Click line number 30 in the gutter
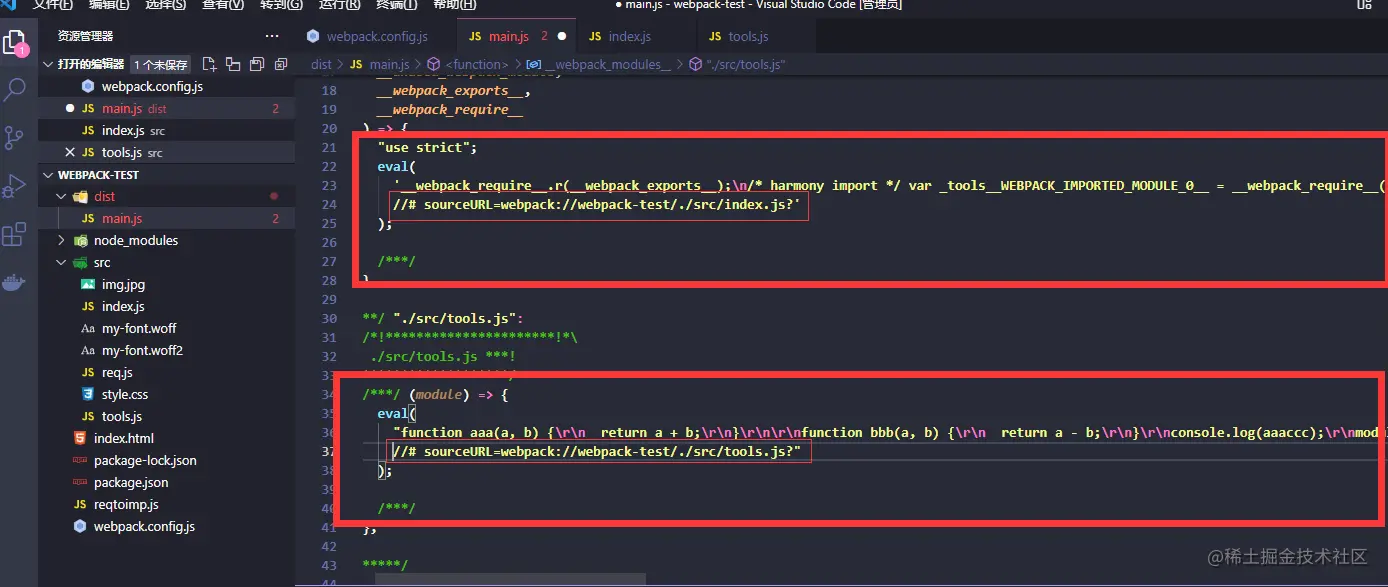Viewport: 1388px width, 587px height. coord(329,318)
